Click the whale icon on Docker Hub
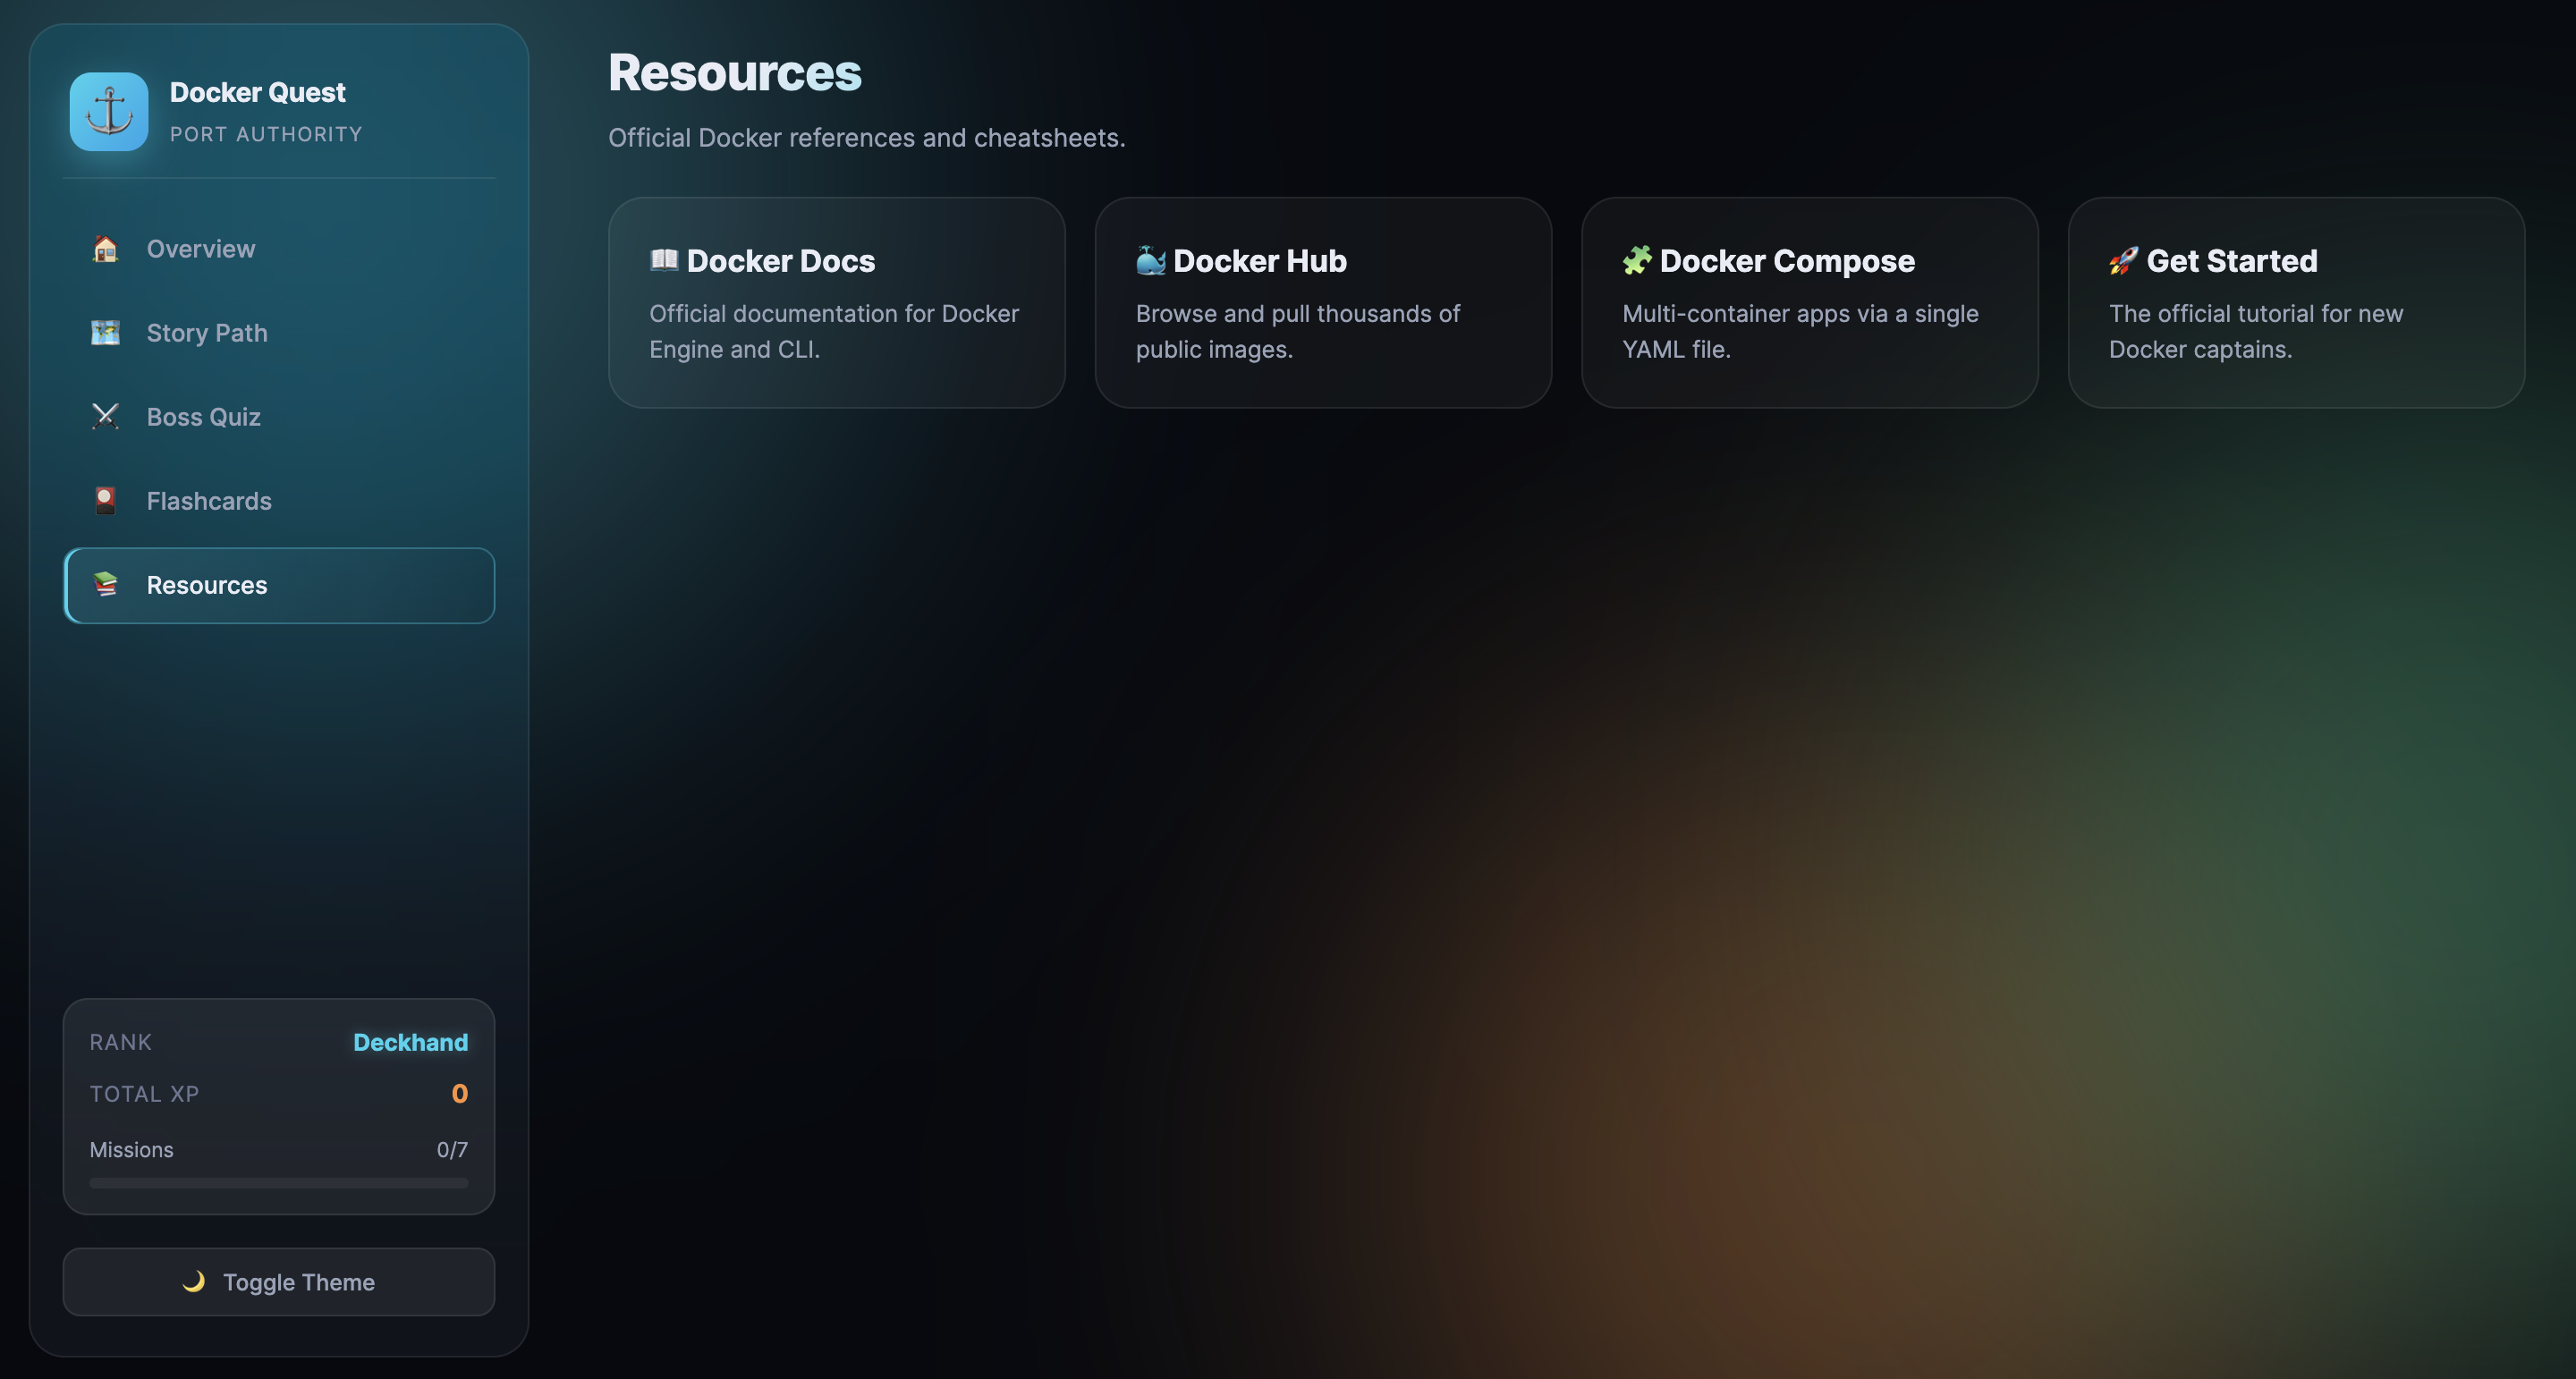The height and width of the screenshot is (1379, 2576). (x=1151, y=260)
